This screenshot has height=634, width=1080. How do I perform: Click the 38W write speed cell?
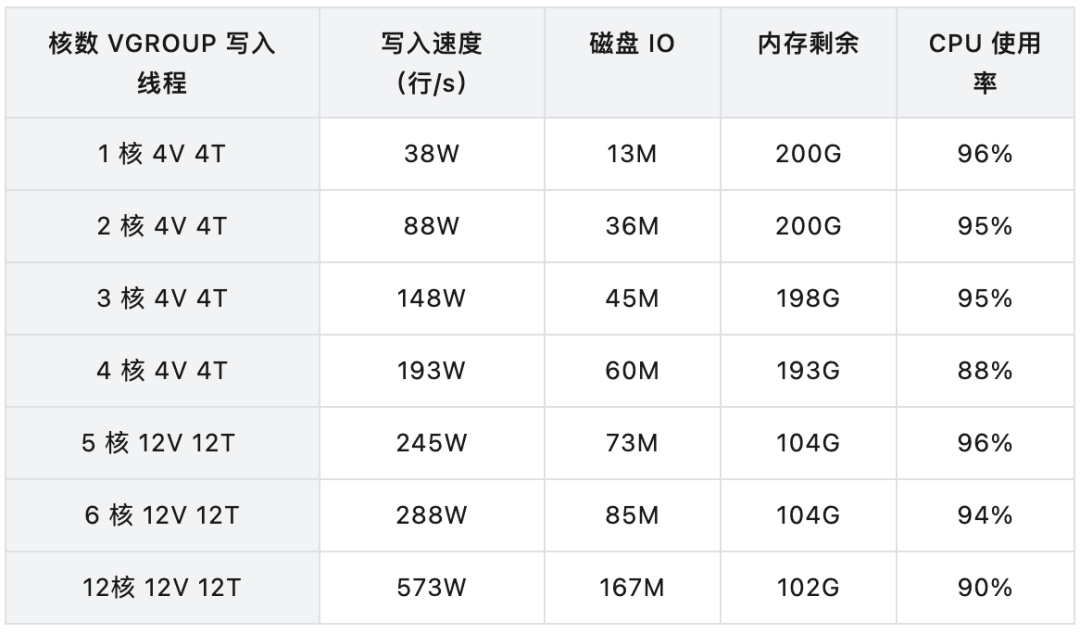[431, 154]
